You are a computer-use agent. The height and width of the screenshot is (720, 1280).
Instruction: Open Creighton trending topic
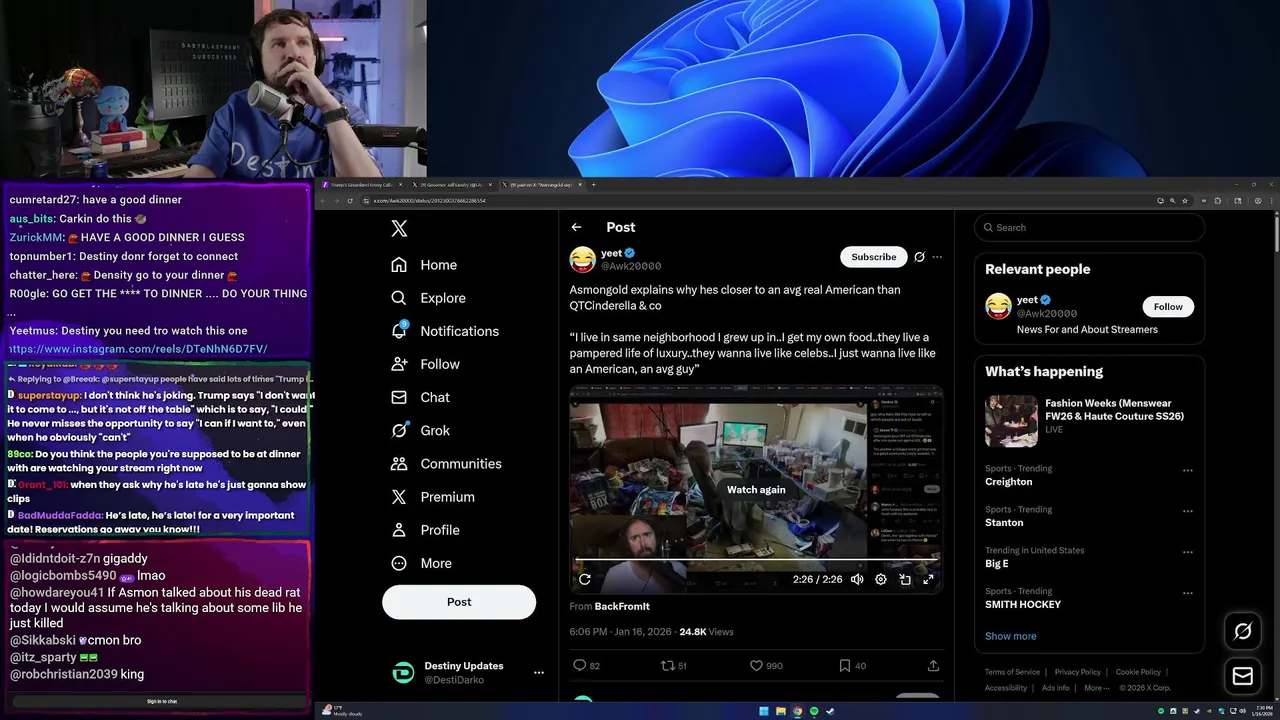coord(1009,482)
